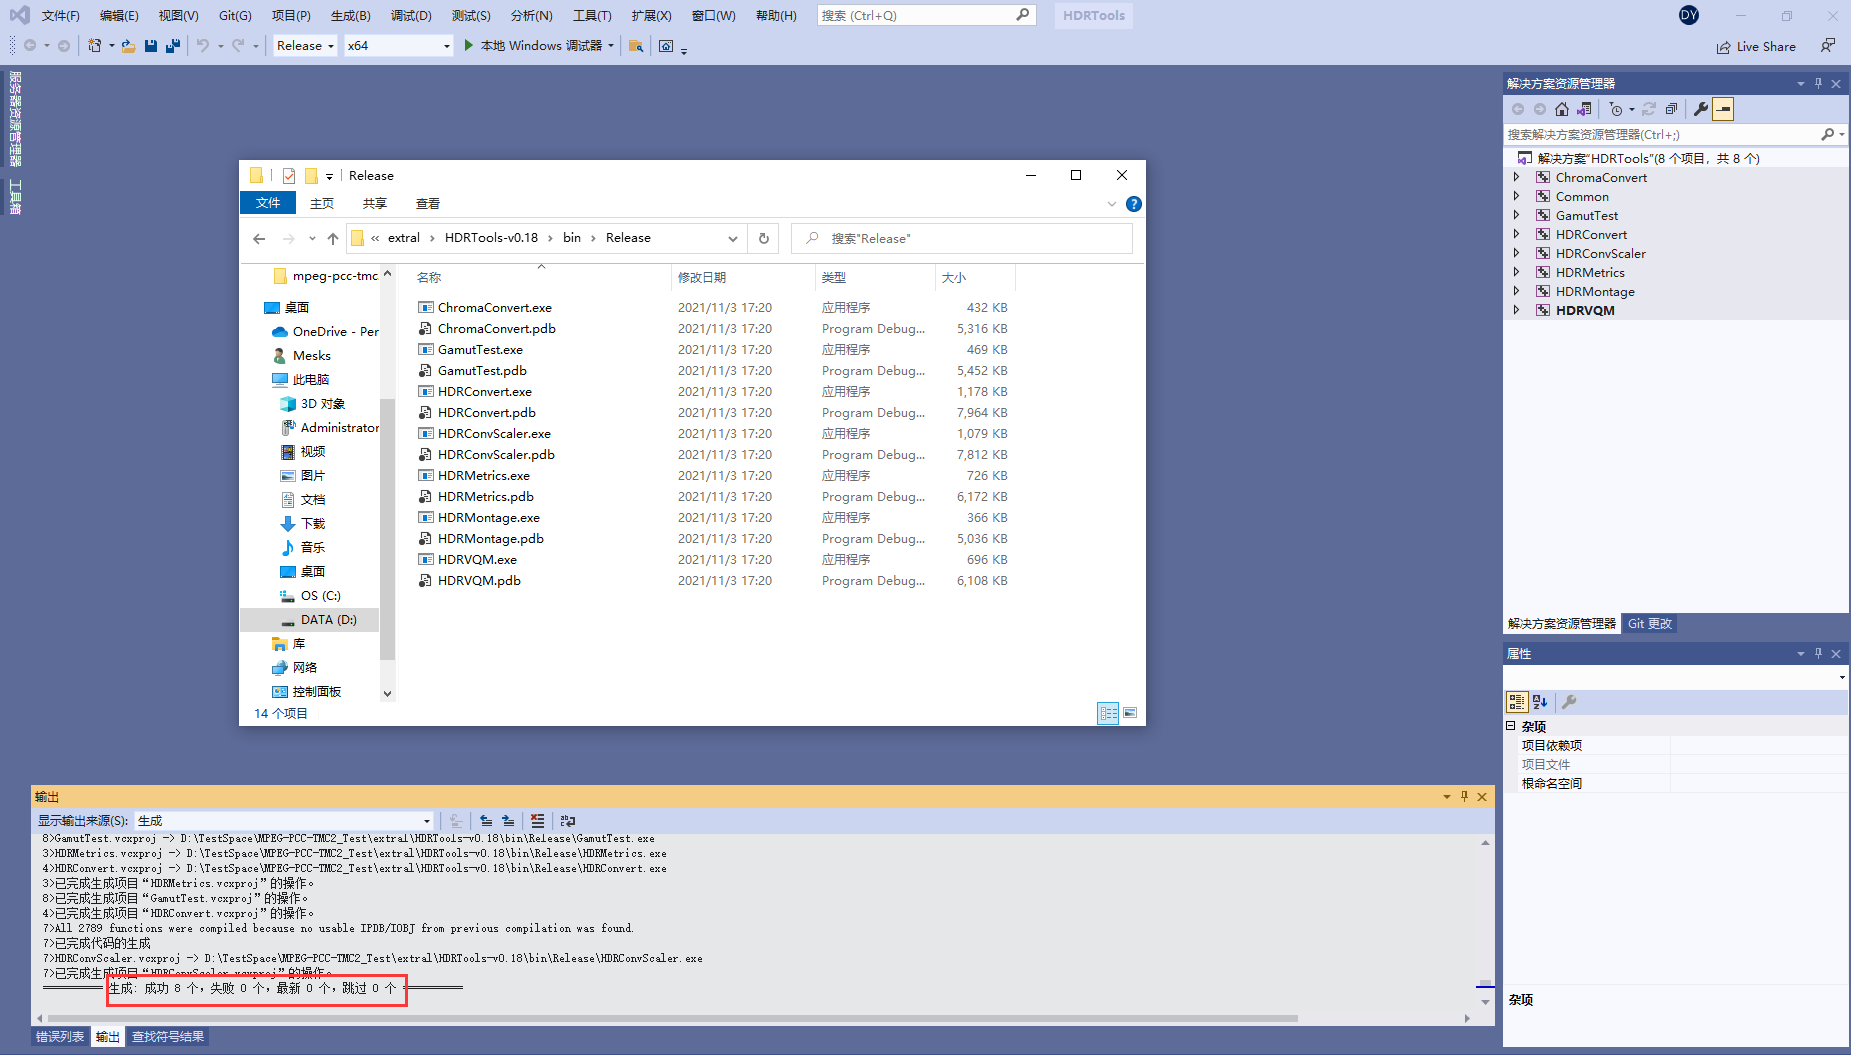The width and height of the screenshot is (1851, 1055).
Task: Open the 调试(D) debug menu
Action: [x=411, y=15]
